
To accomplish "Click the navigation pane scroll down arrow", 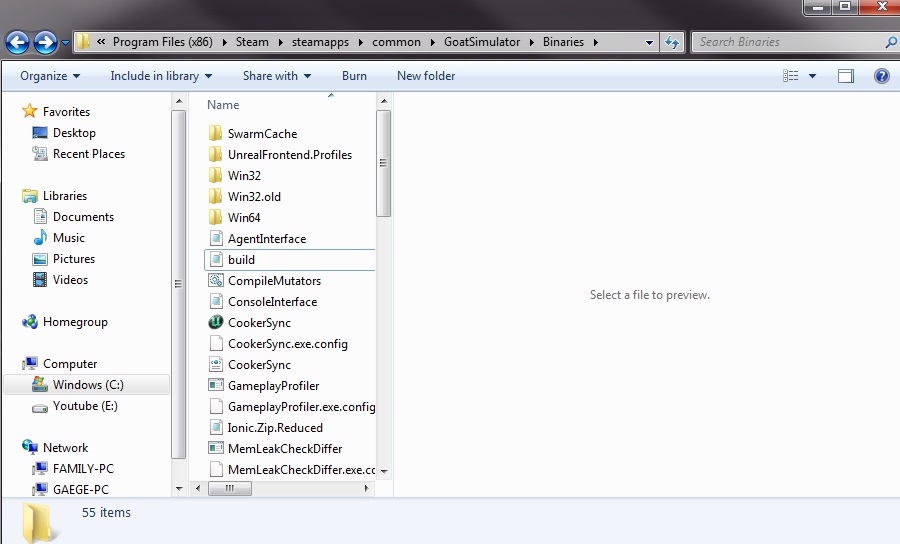I will [x=179, y=489].
